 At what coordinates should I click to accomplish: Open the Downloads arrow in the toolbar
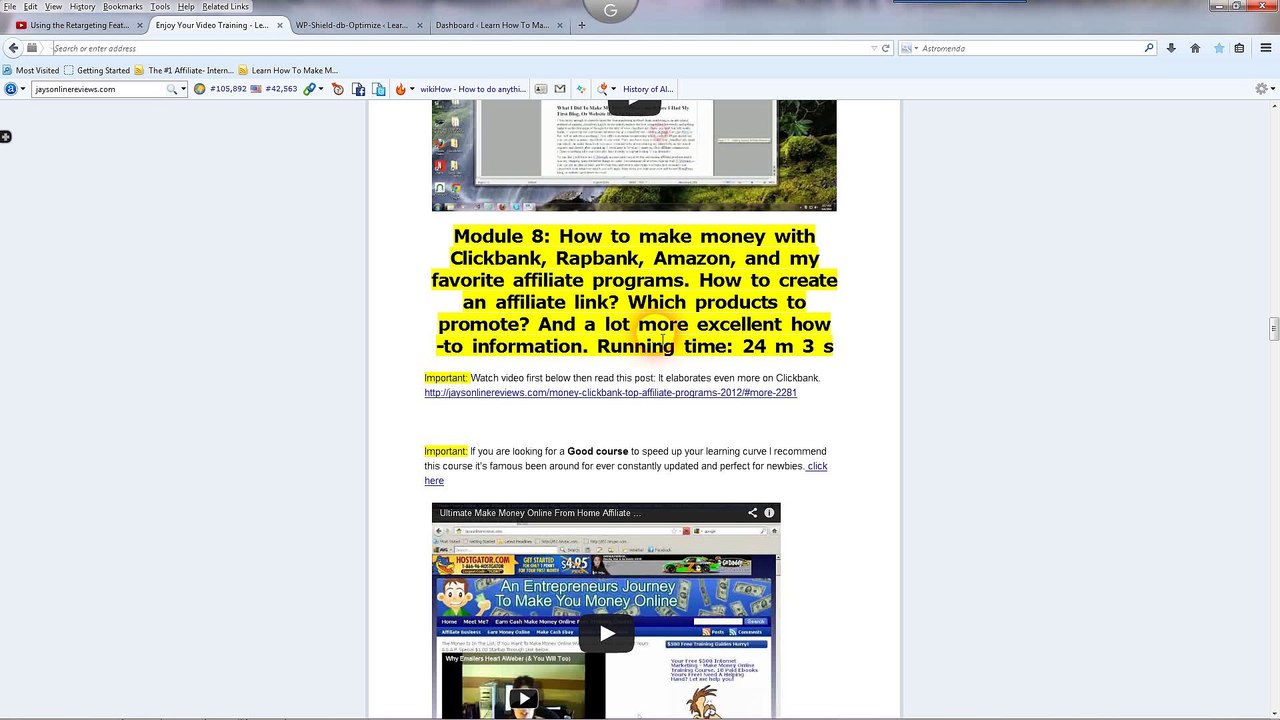pyautogui.click(x=1171, y=48)
